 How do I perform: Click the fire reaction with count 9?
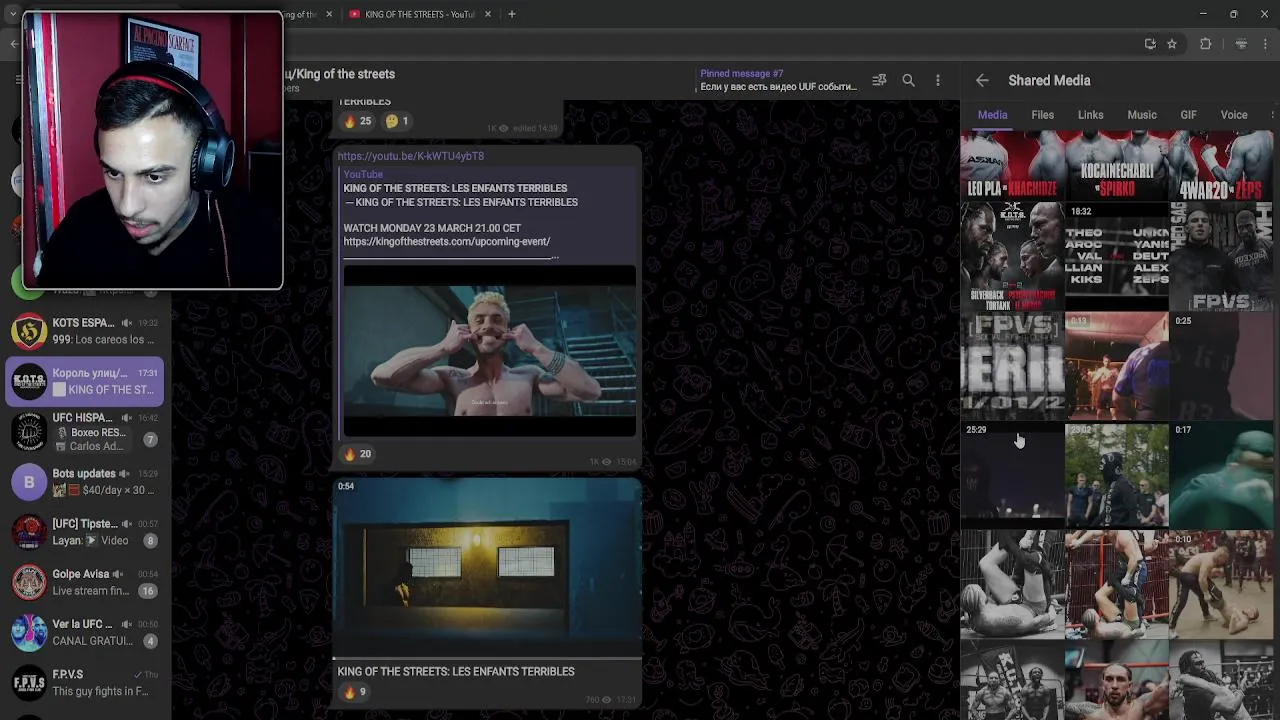tap(355, 692)
